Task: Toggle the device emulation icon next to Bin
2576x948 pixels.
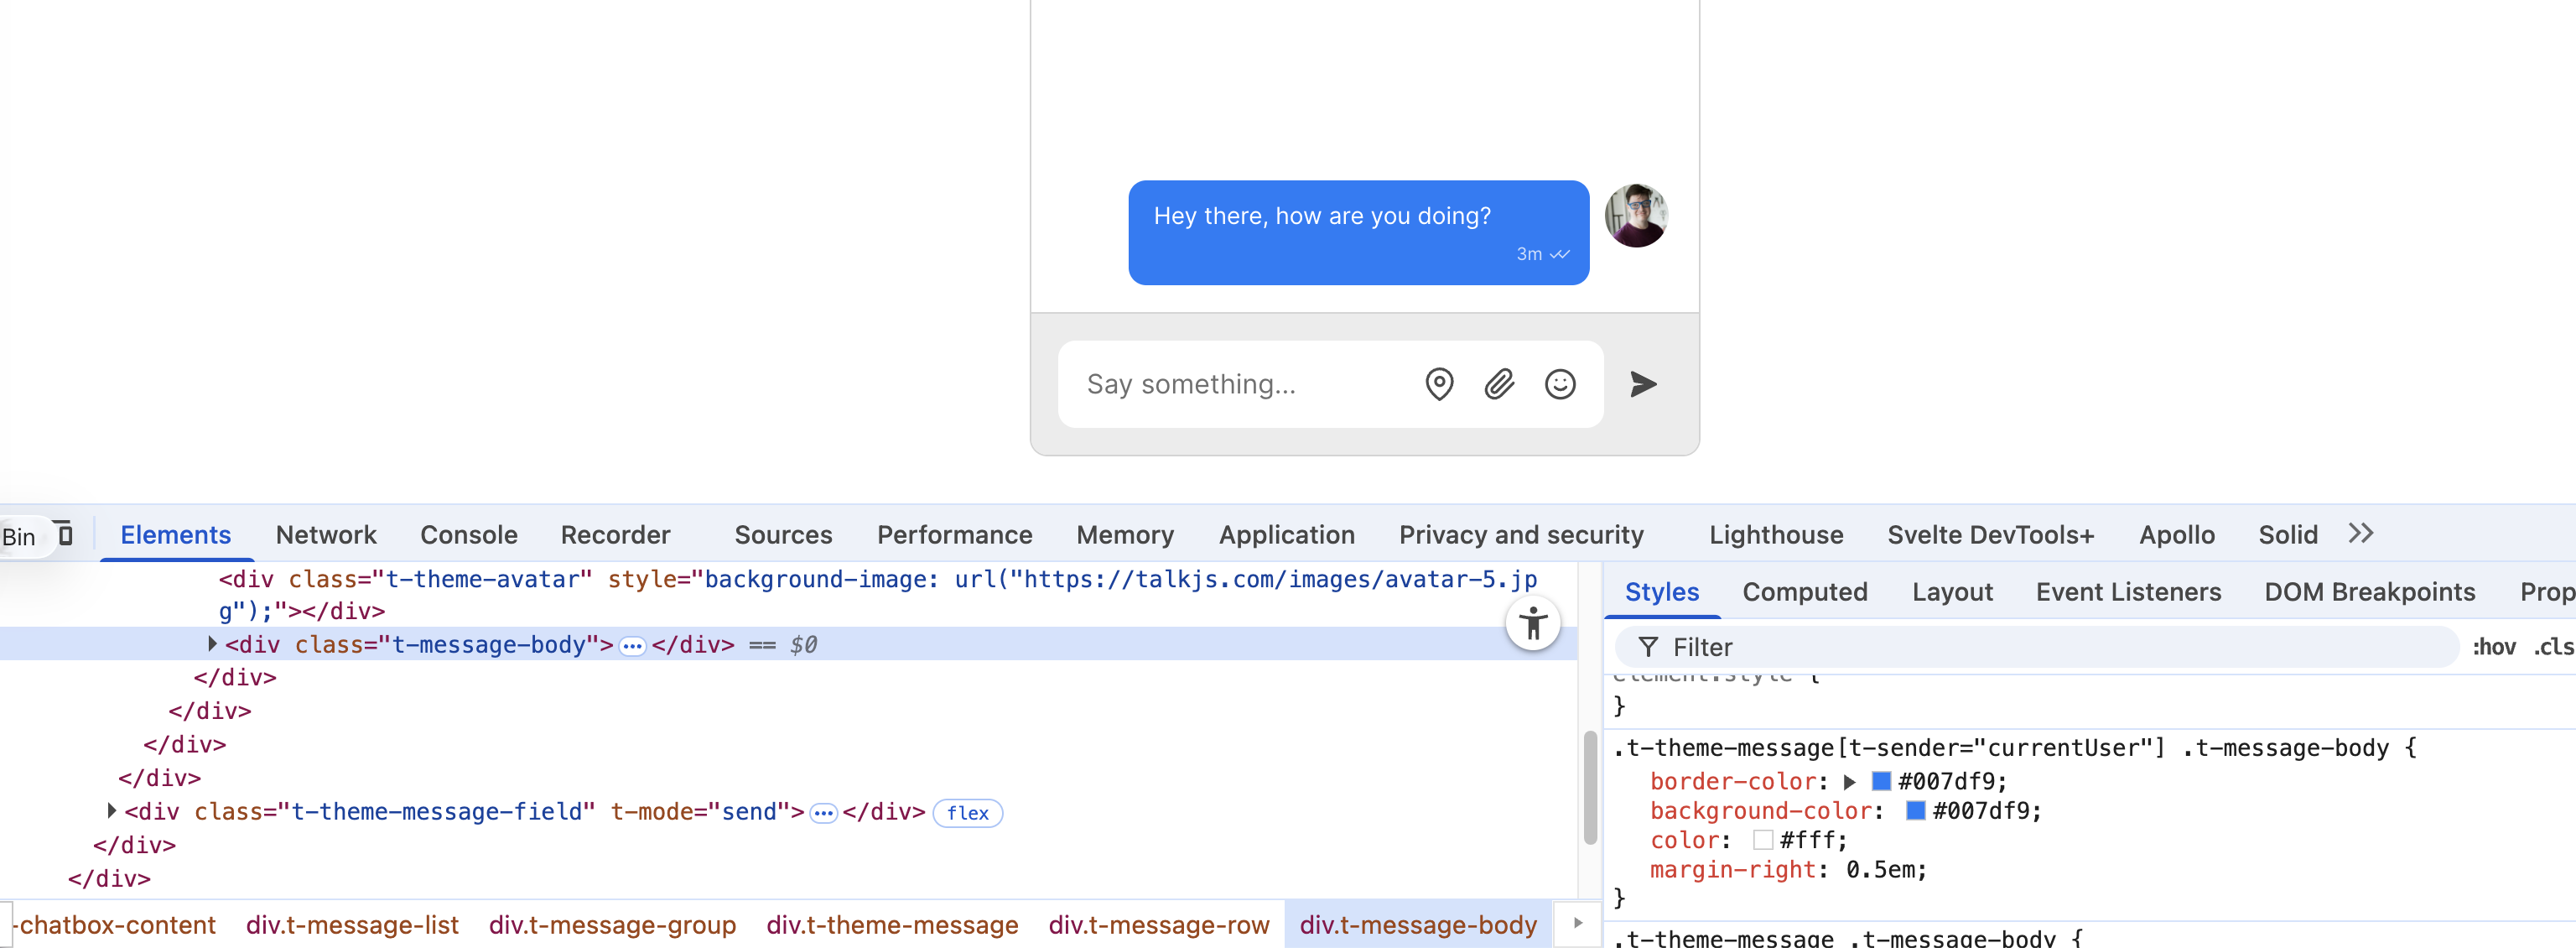Action: pyautogui.click(x=64, y=534)
